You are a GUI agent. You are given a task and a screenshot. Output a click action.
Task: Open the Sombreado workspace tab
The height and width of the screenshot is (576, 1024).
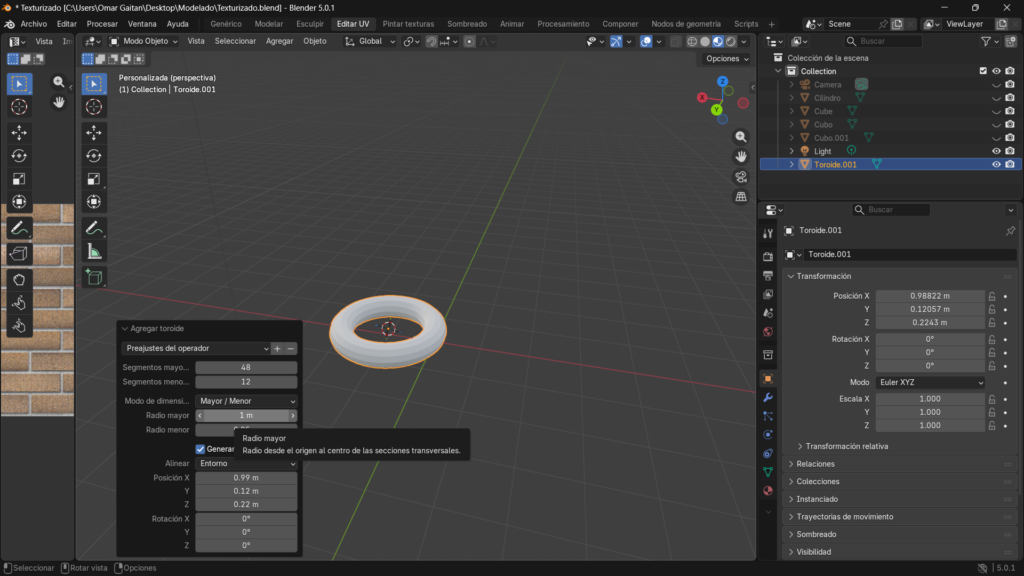tap(467, 23)
